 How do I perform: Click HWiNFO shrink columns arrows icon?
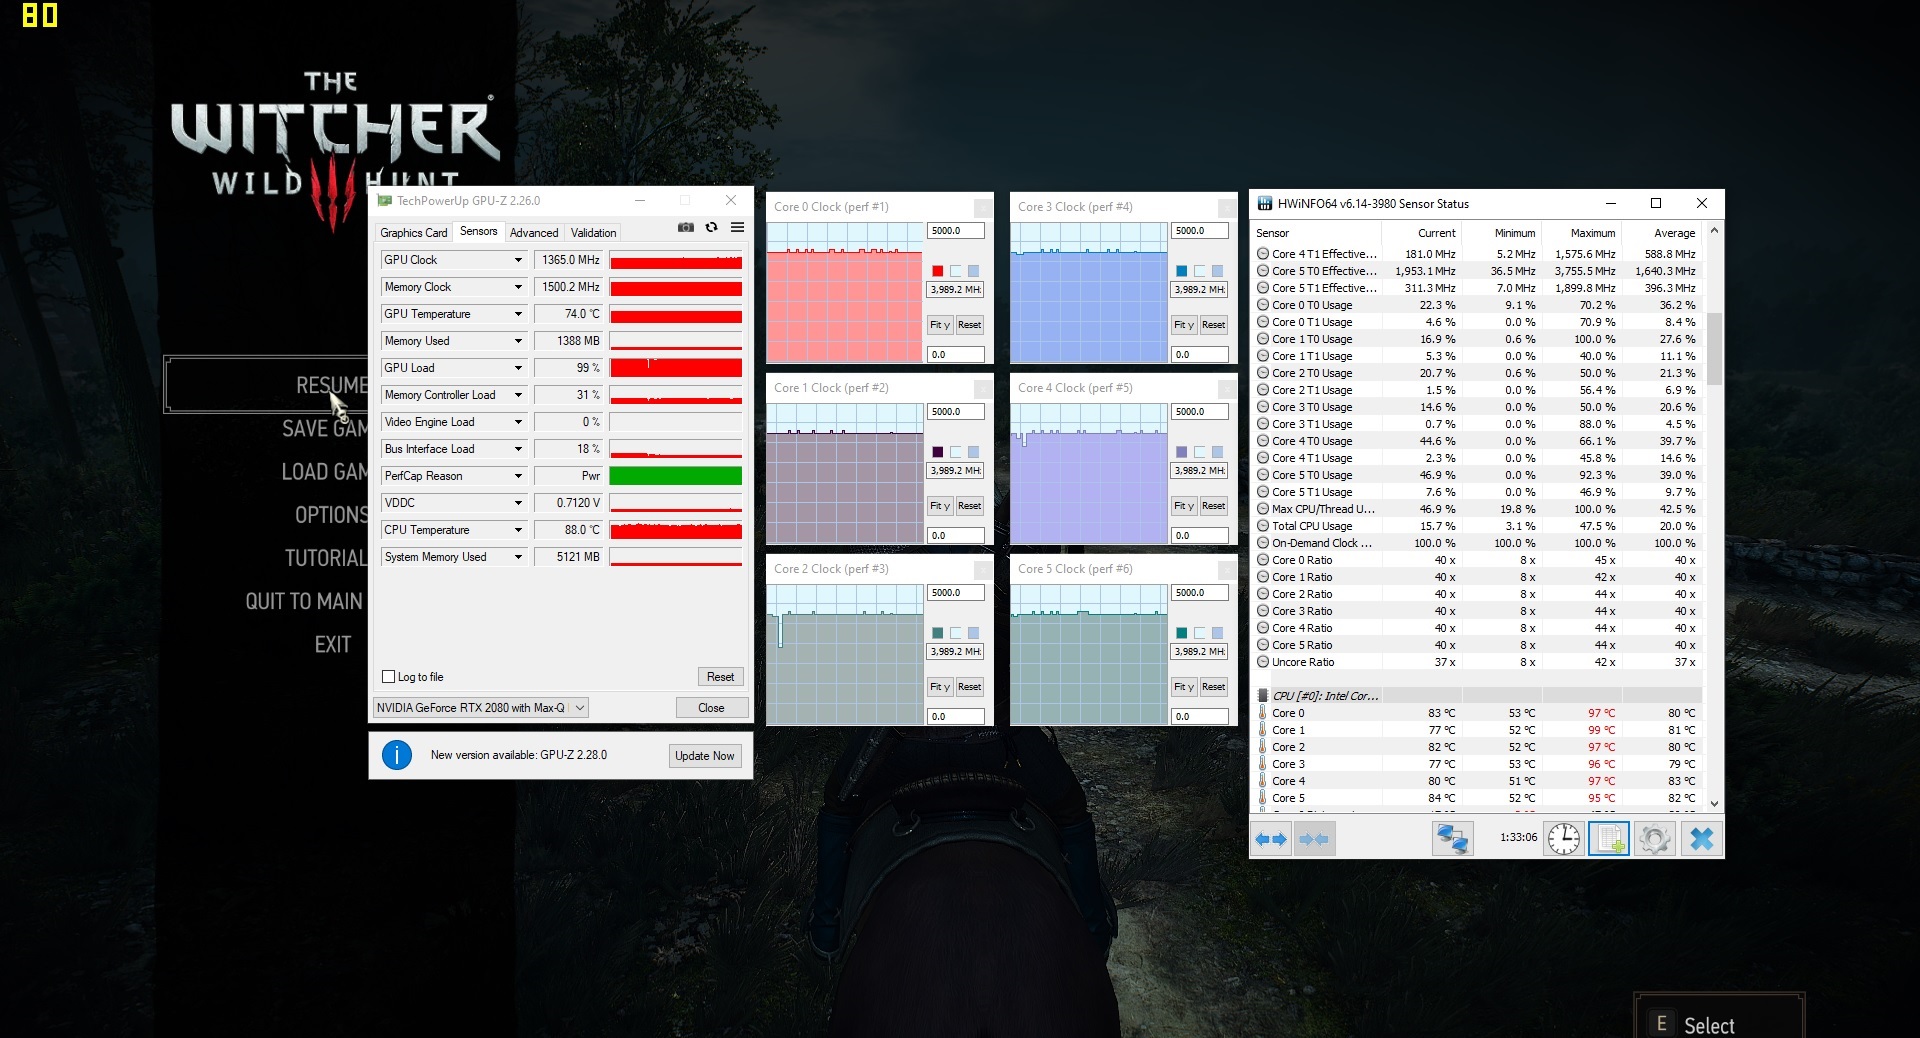pyautogui.click(x=1313, y=839)
